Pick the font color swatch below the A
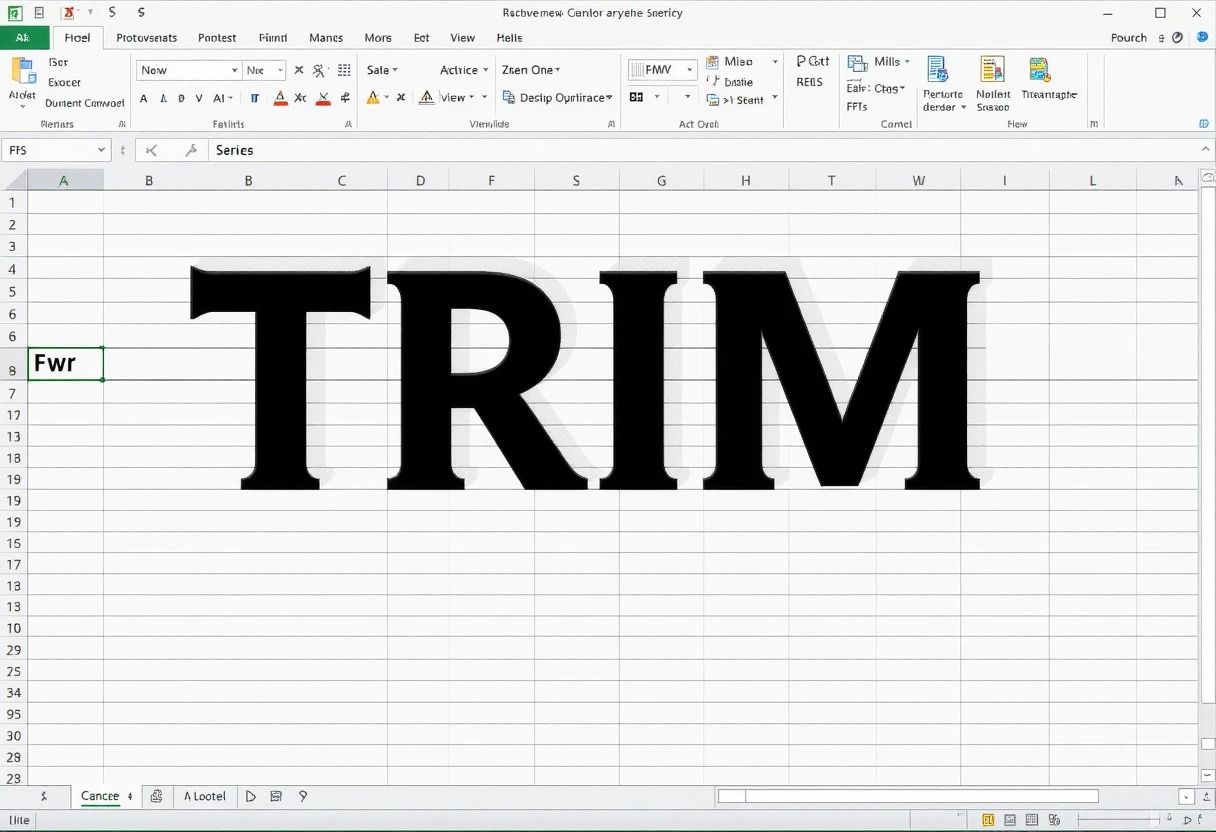The image size is (1216, 832). point(279,104)
